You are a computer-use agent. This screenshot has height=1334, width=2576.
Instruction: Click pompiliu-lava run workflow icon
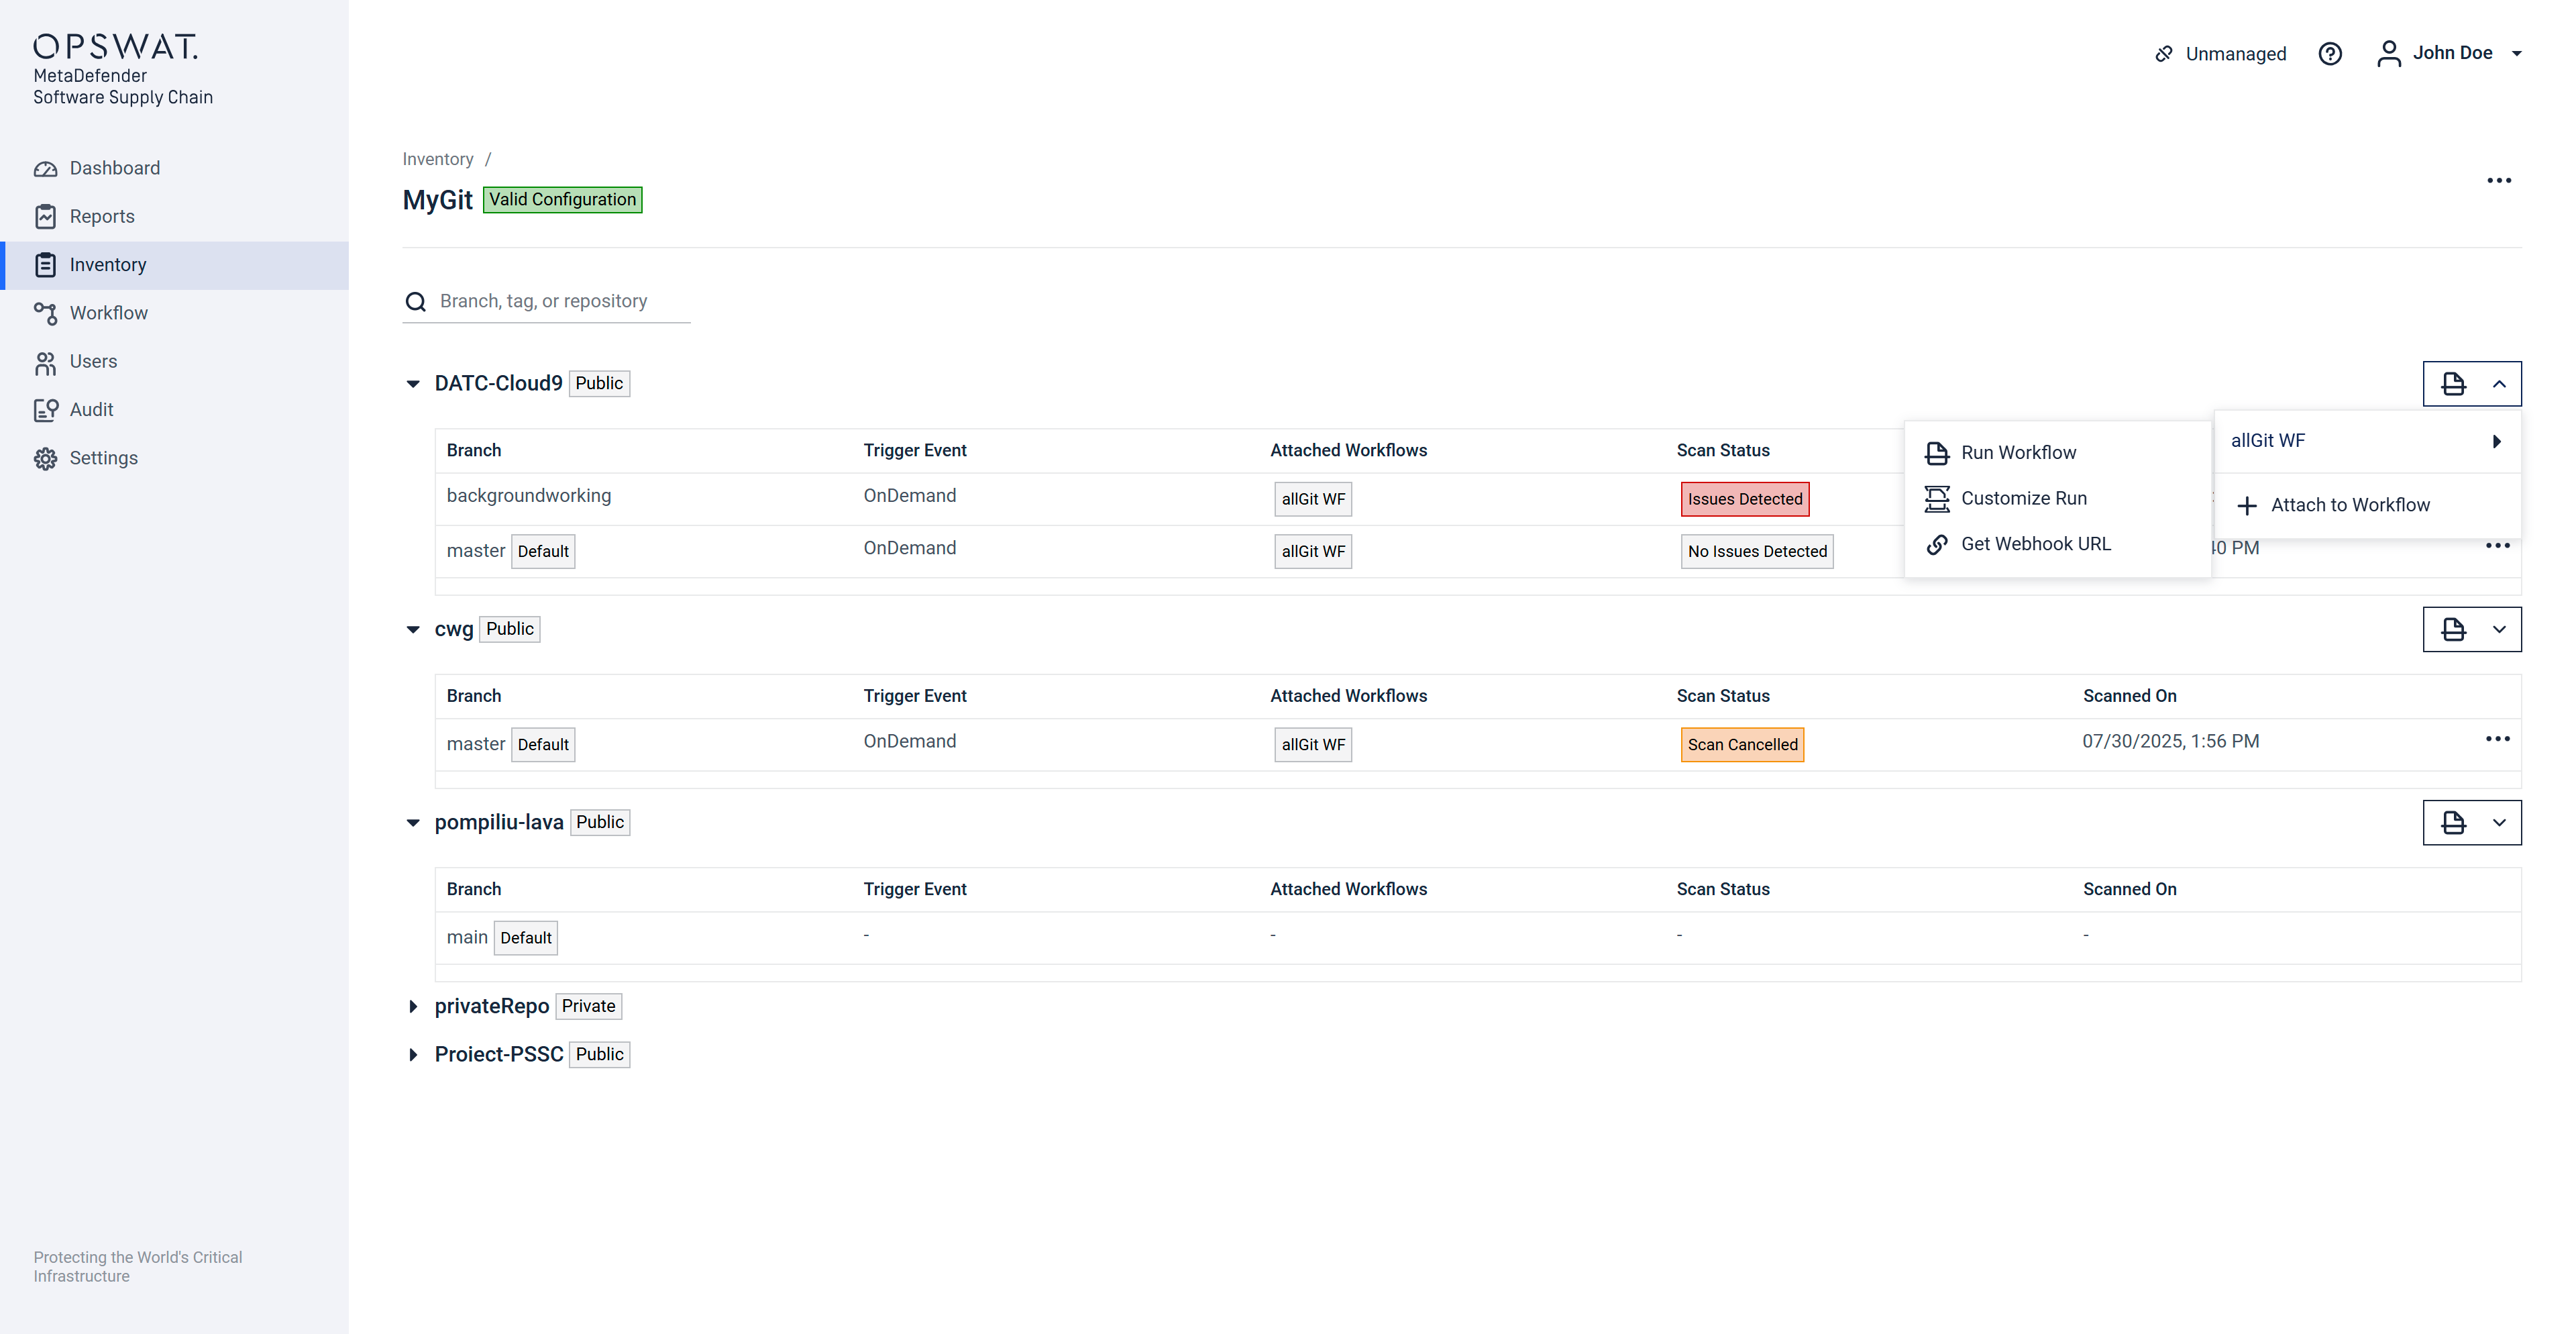coord(2453,823)
